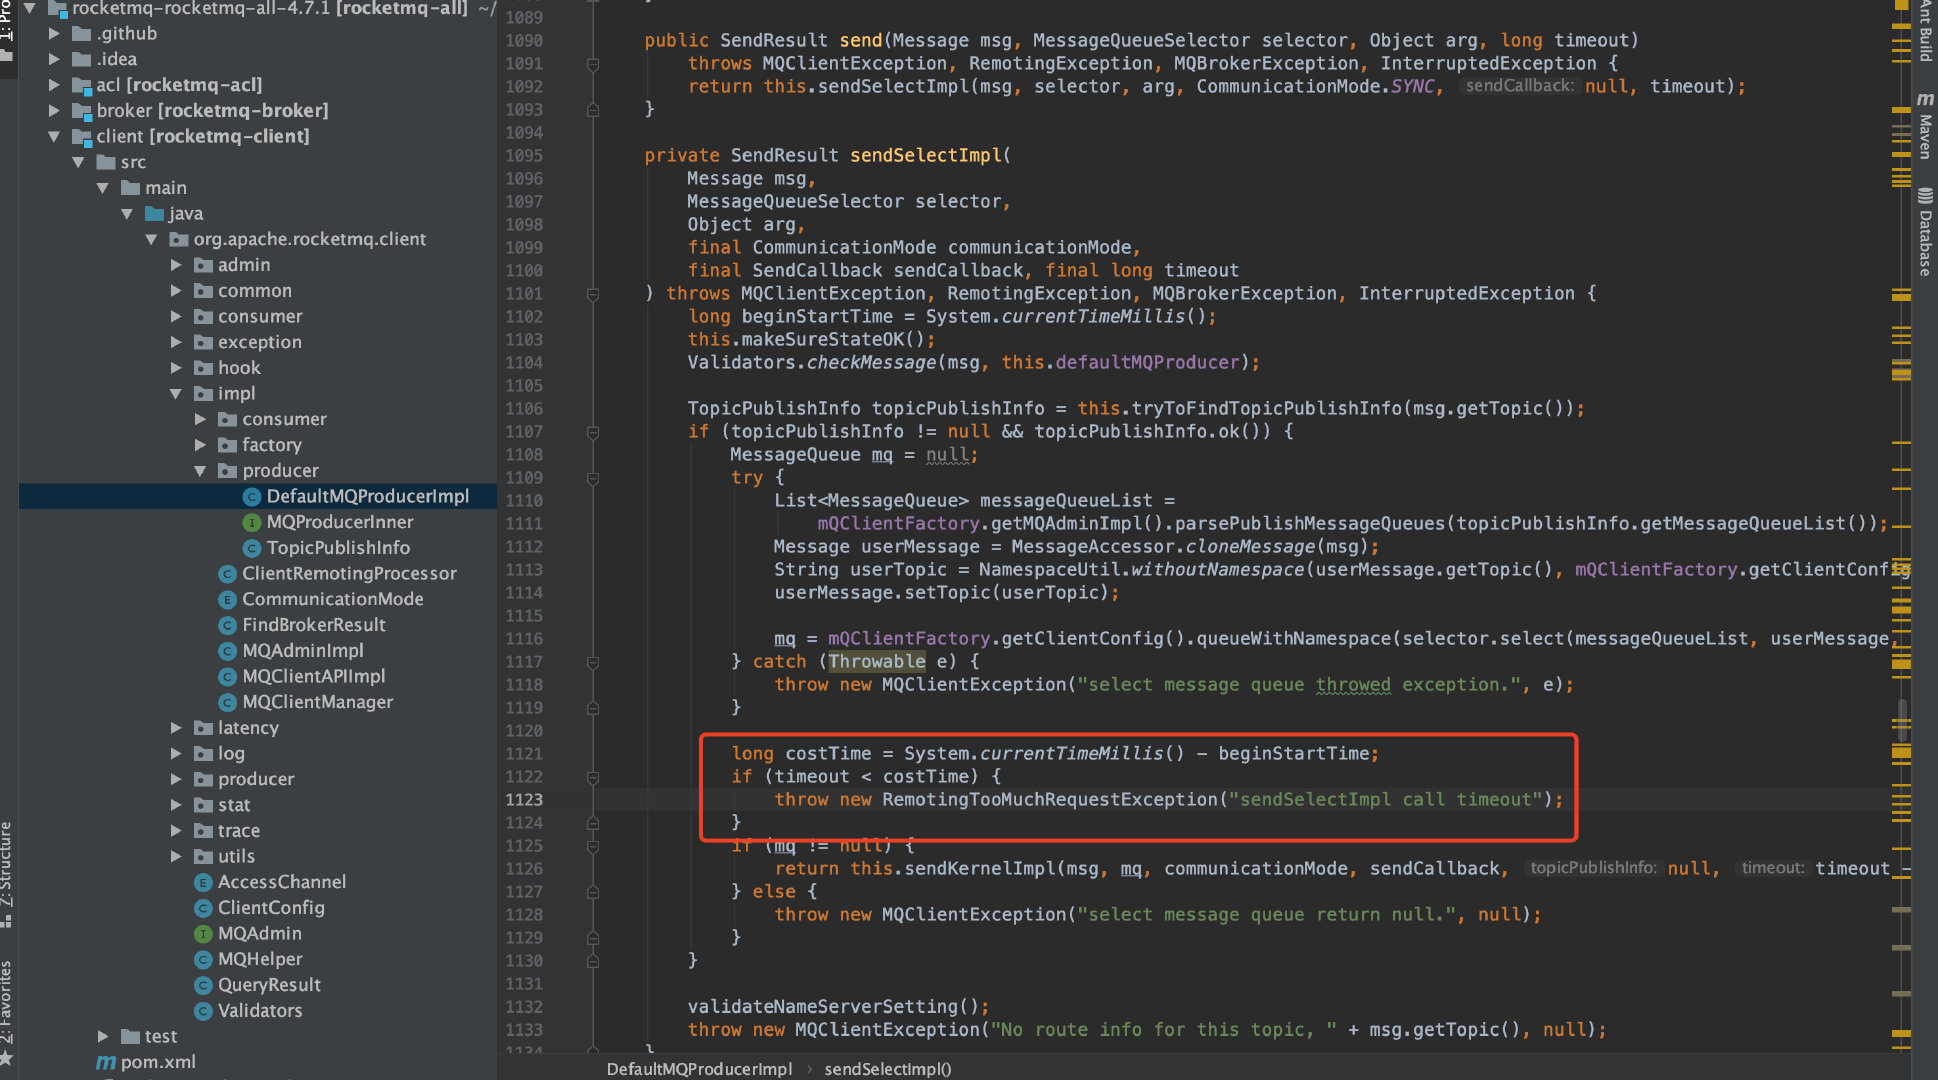Click the enum icon beside CommunicationMode
Screen dimensions: 1938x1080
tap(227, 599)
